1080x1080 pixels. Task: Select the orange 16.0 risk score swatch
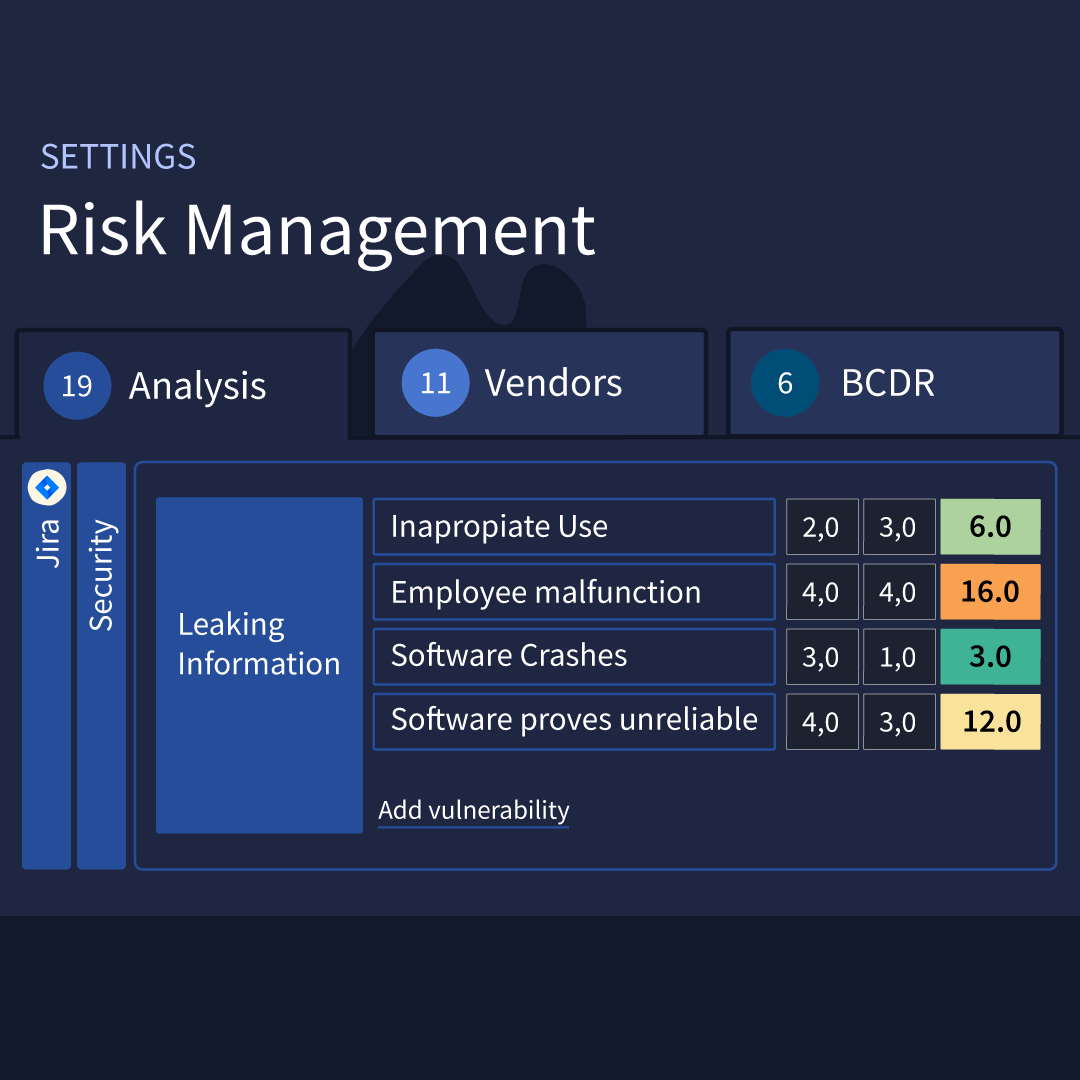pos(990,592)
